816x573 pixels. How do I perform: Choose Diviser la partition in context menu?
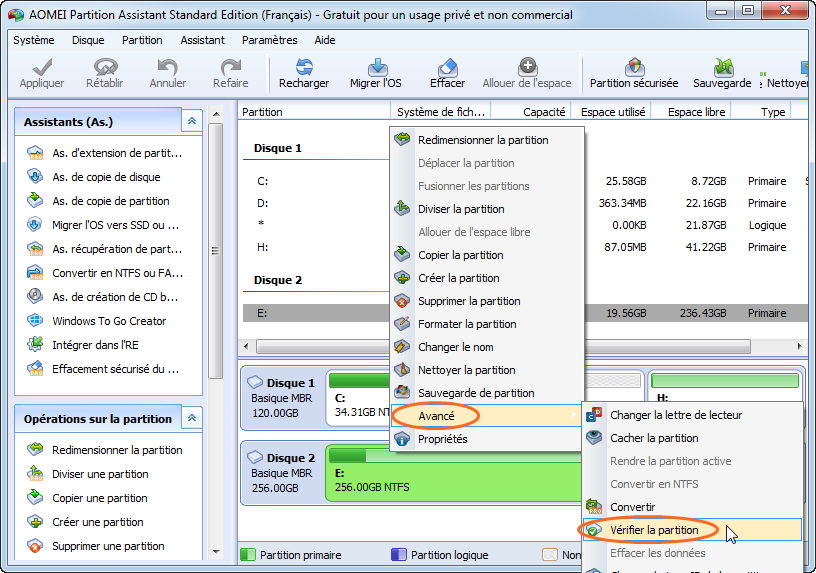pos(486,209)
